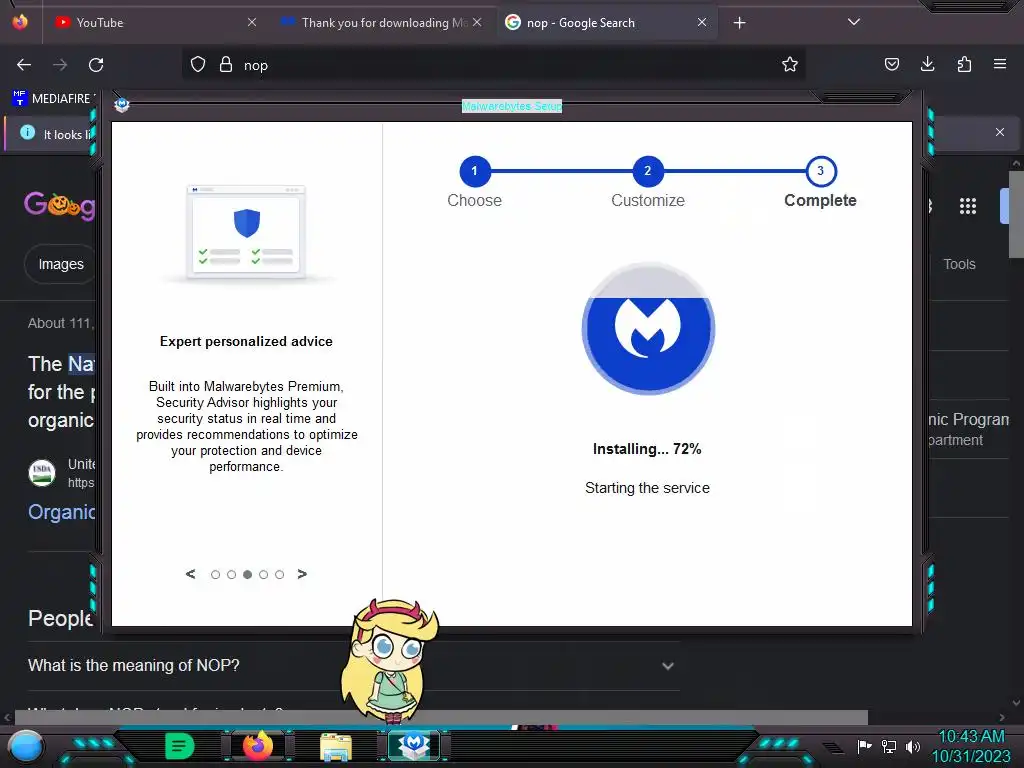
Task: Open the Action Center flag tray icon
Action: click(x=864, y=746)
